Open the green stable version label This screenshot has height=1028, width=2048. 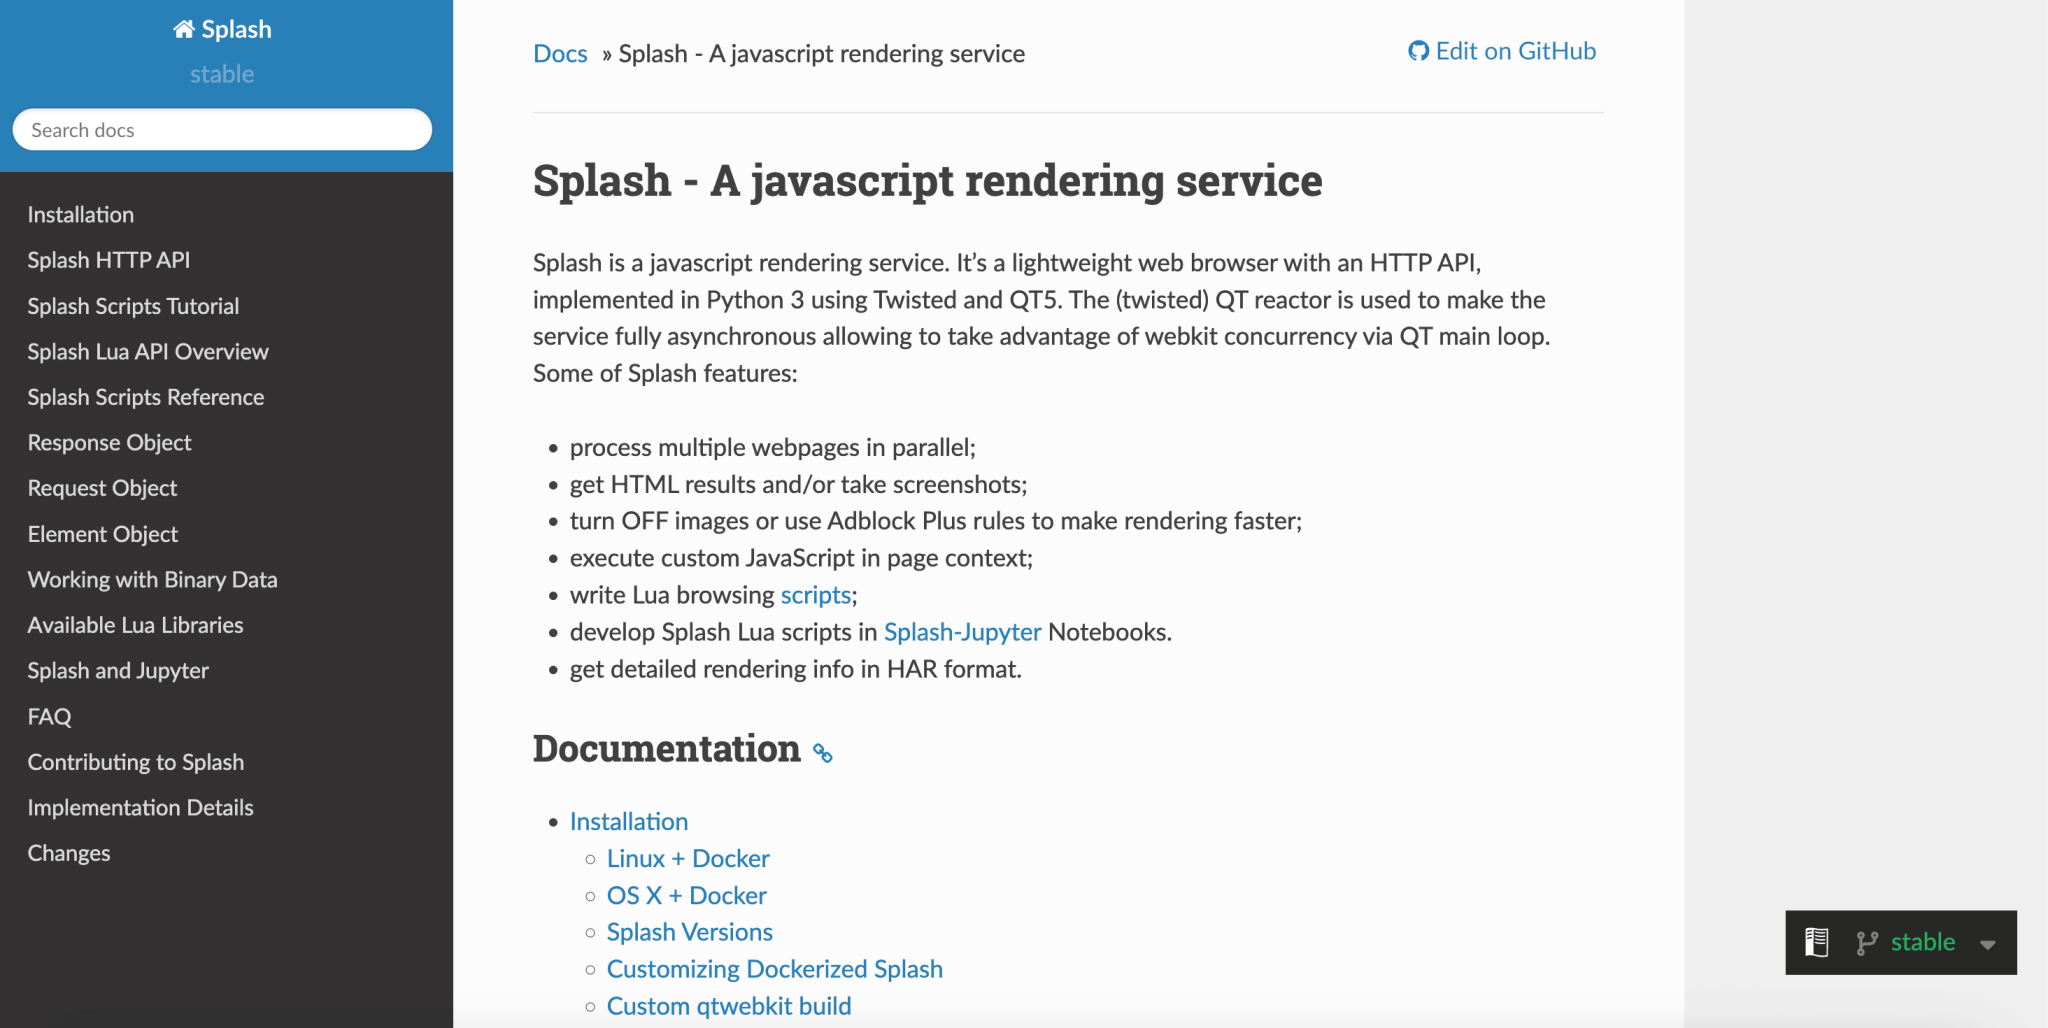coord(1922,942)
